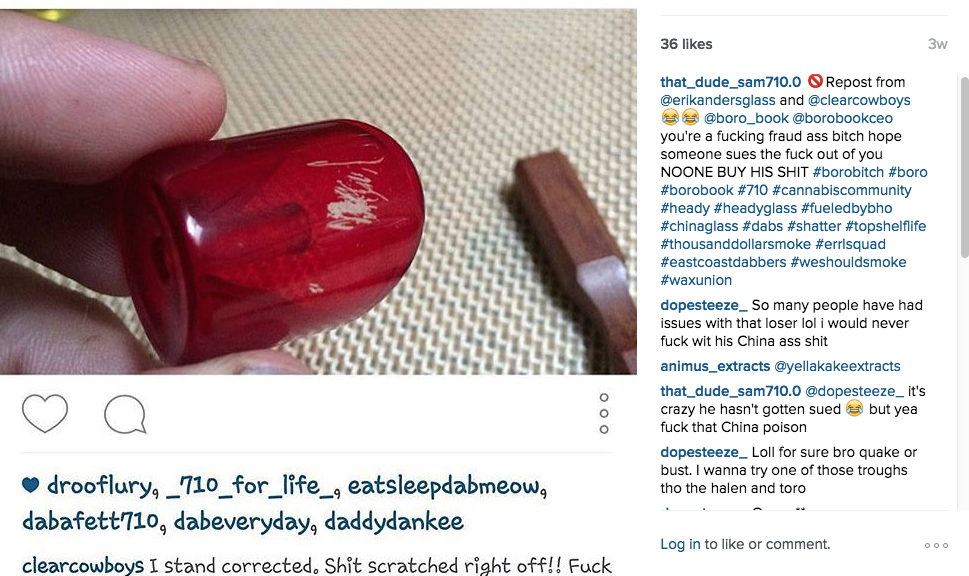Open the #cannabiscommunity hashtag

click(842, 190)
